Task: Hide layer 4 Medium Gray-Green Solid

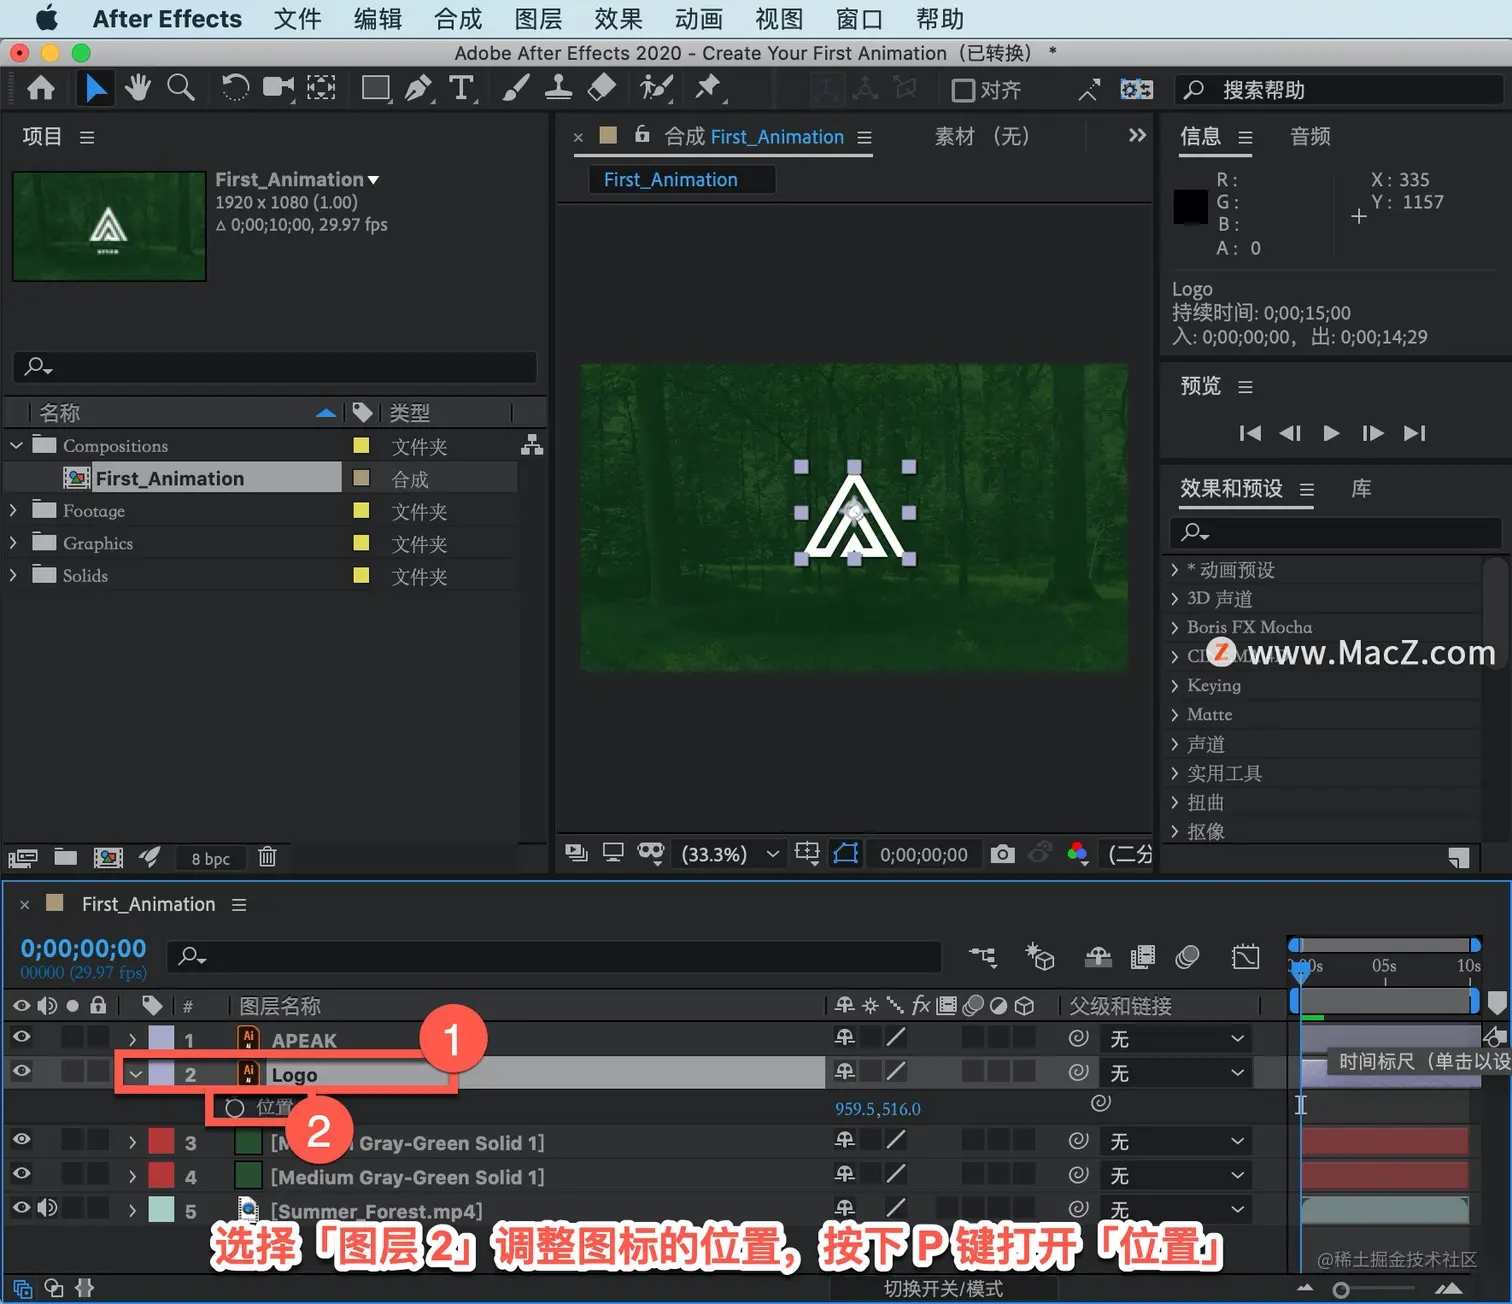Action: (21, 1173)
